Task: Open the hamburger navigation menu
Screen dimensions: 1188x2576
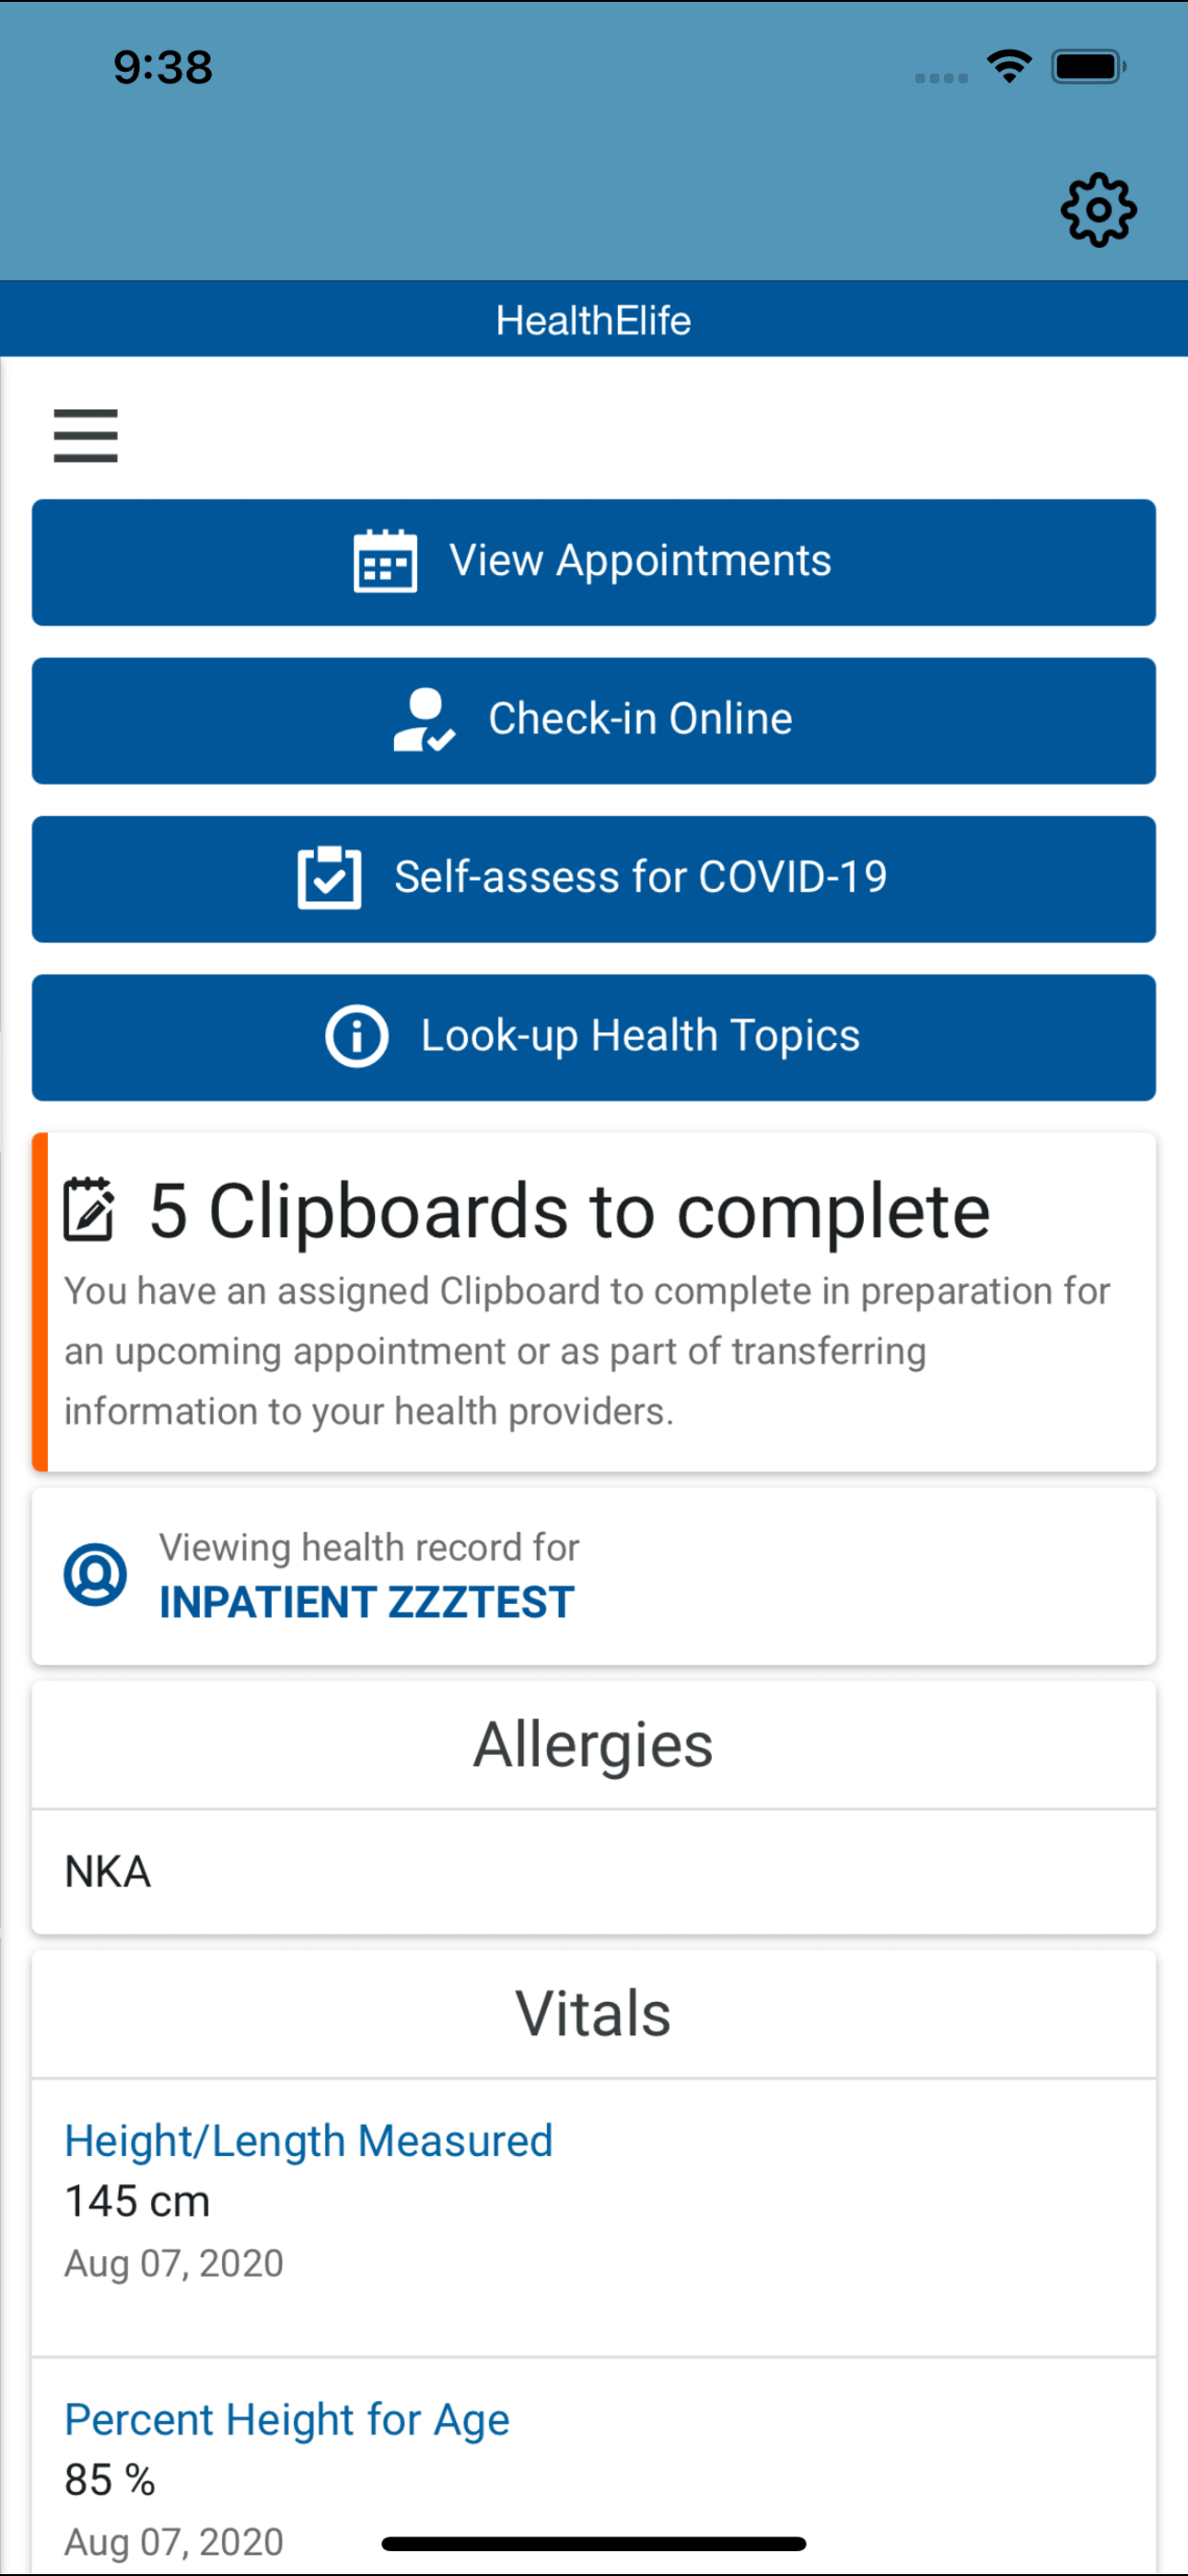Action: click(85, 437)
